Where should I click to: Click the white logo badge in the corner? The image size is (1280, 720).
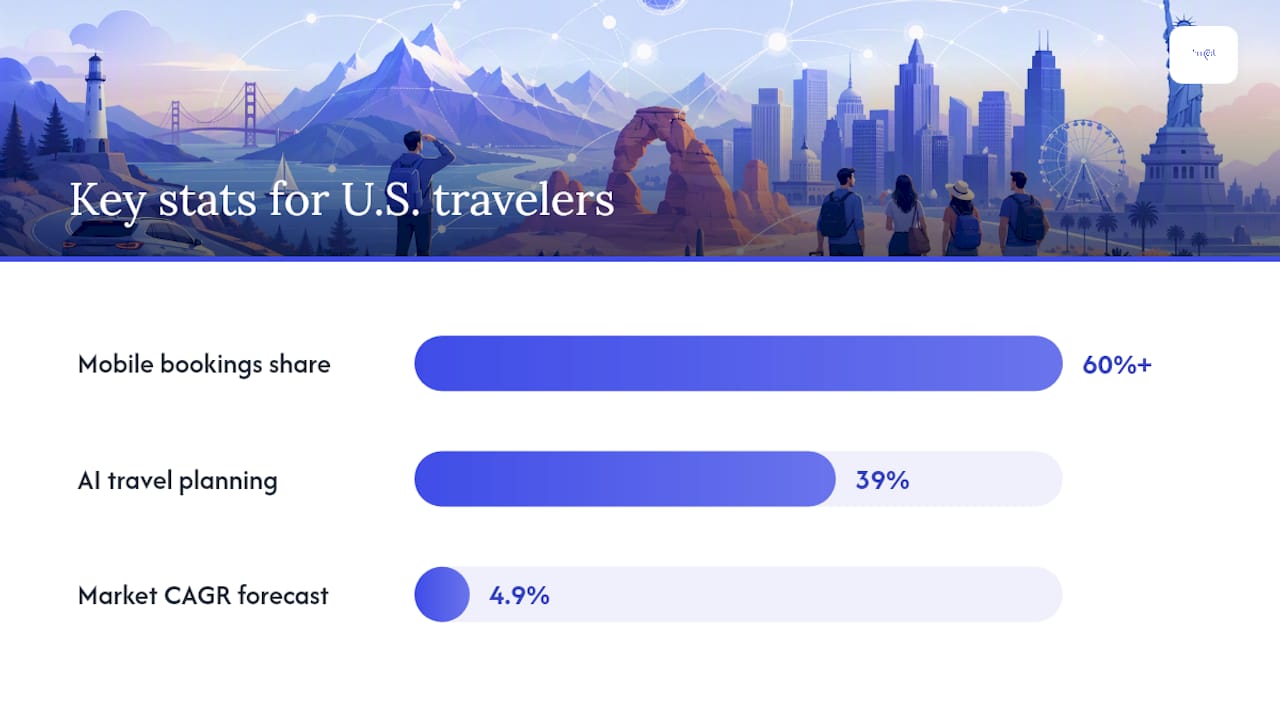click(x=1203, y=55)
